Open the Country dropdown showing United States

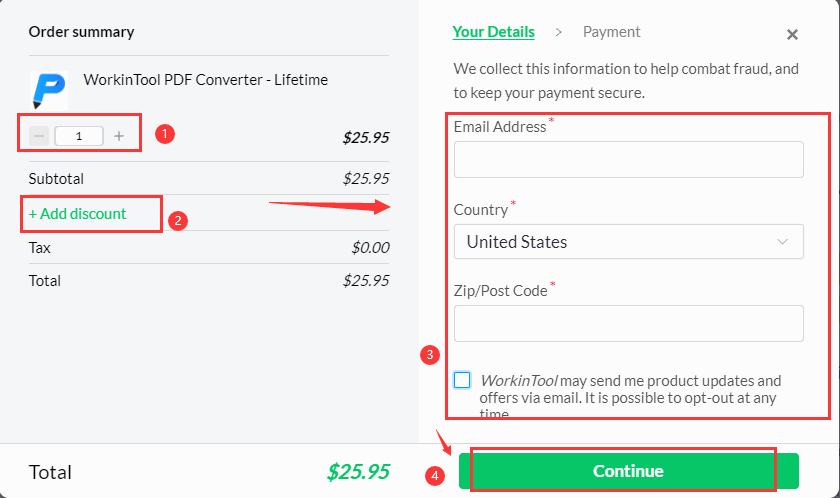pos(628,242)
